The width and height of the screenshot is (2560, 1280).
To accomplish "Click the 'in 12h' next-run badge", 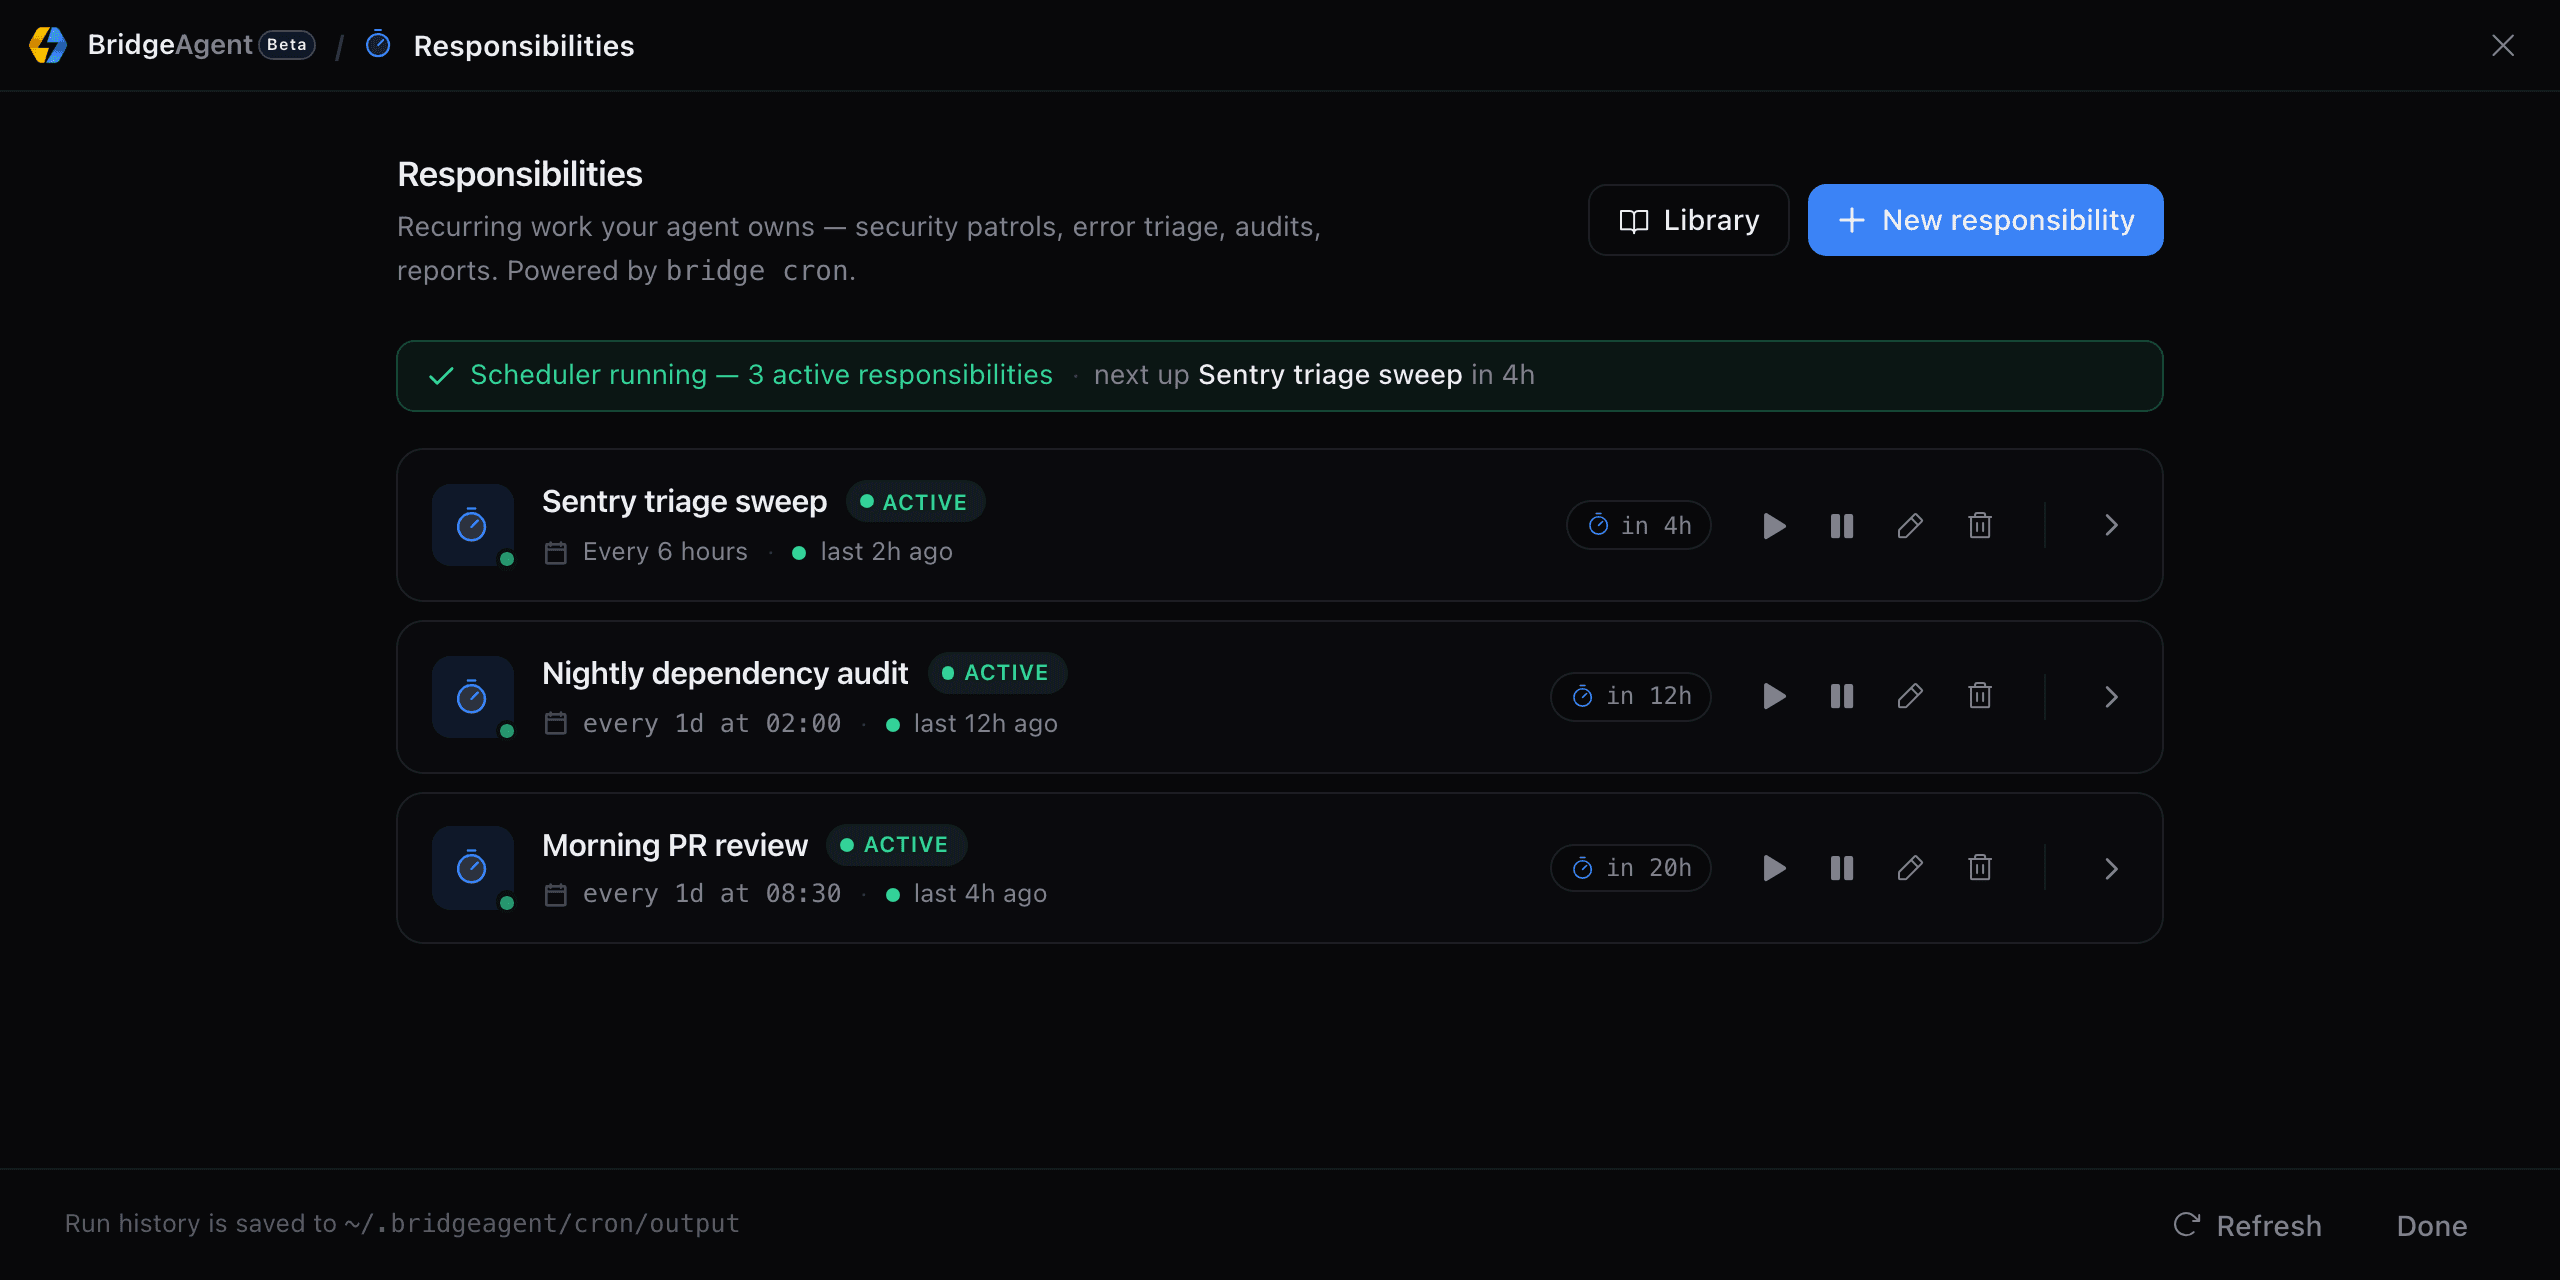I will click(1631, 696).
